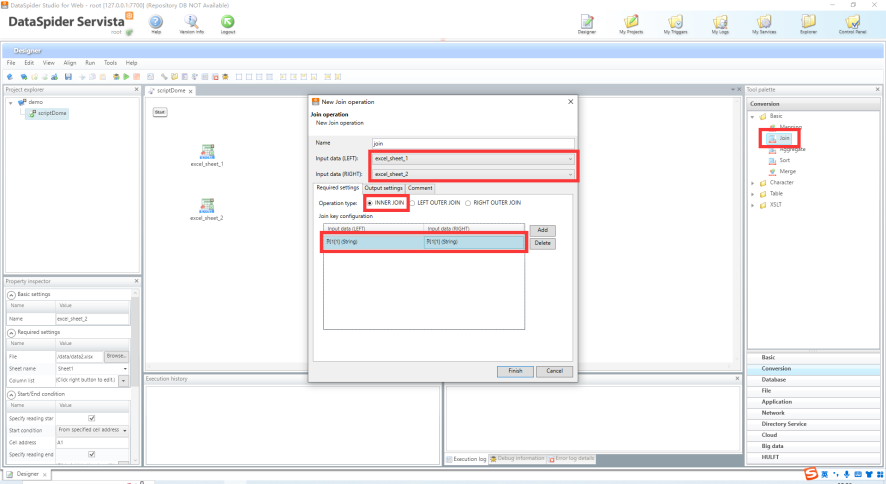Open the Start condition dropdown
The width and height of the screenshot is (886, 484).
[92, 430]
